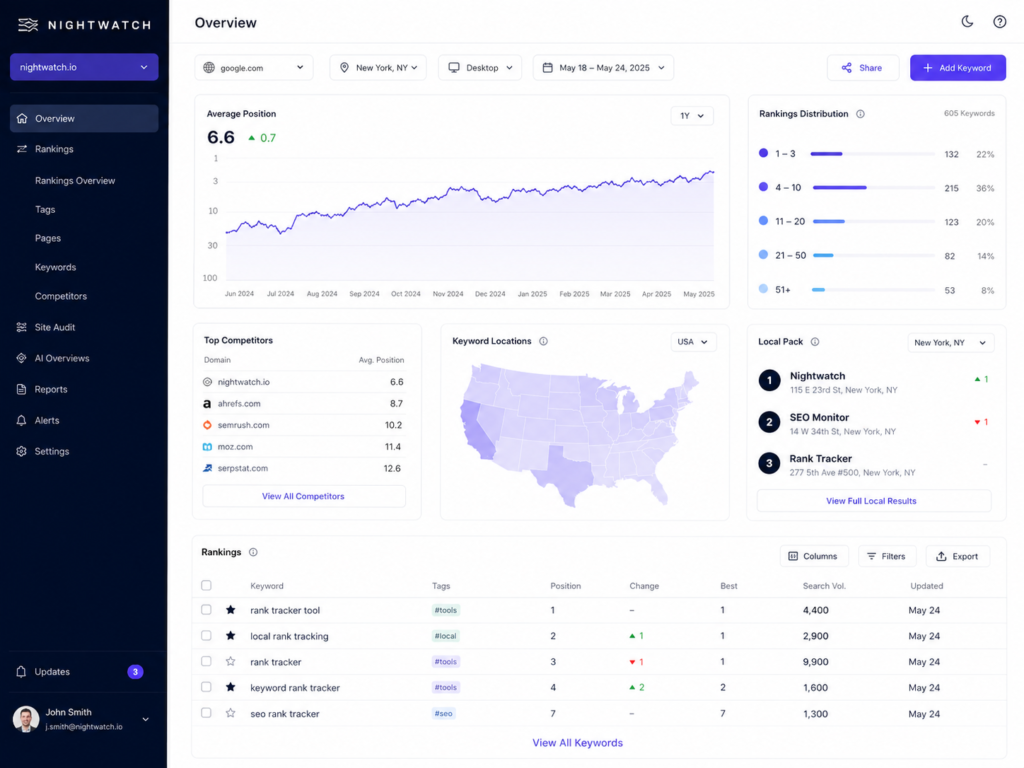Open the 1Y chart range dropdown
This screenshot has width=1024, height=768.
click(692, 116)
